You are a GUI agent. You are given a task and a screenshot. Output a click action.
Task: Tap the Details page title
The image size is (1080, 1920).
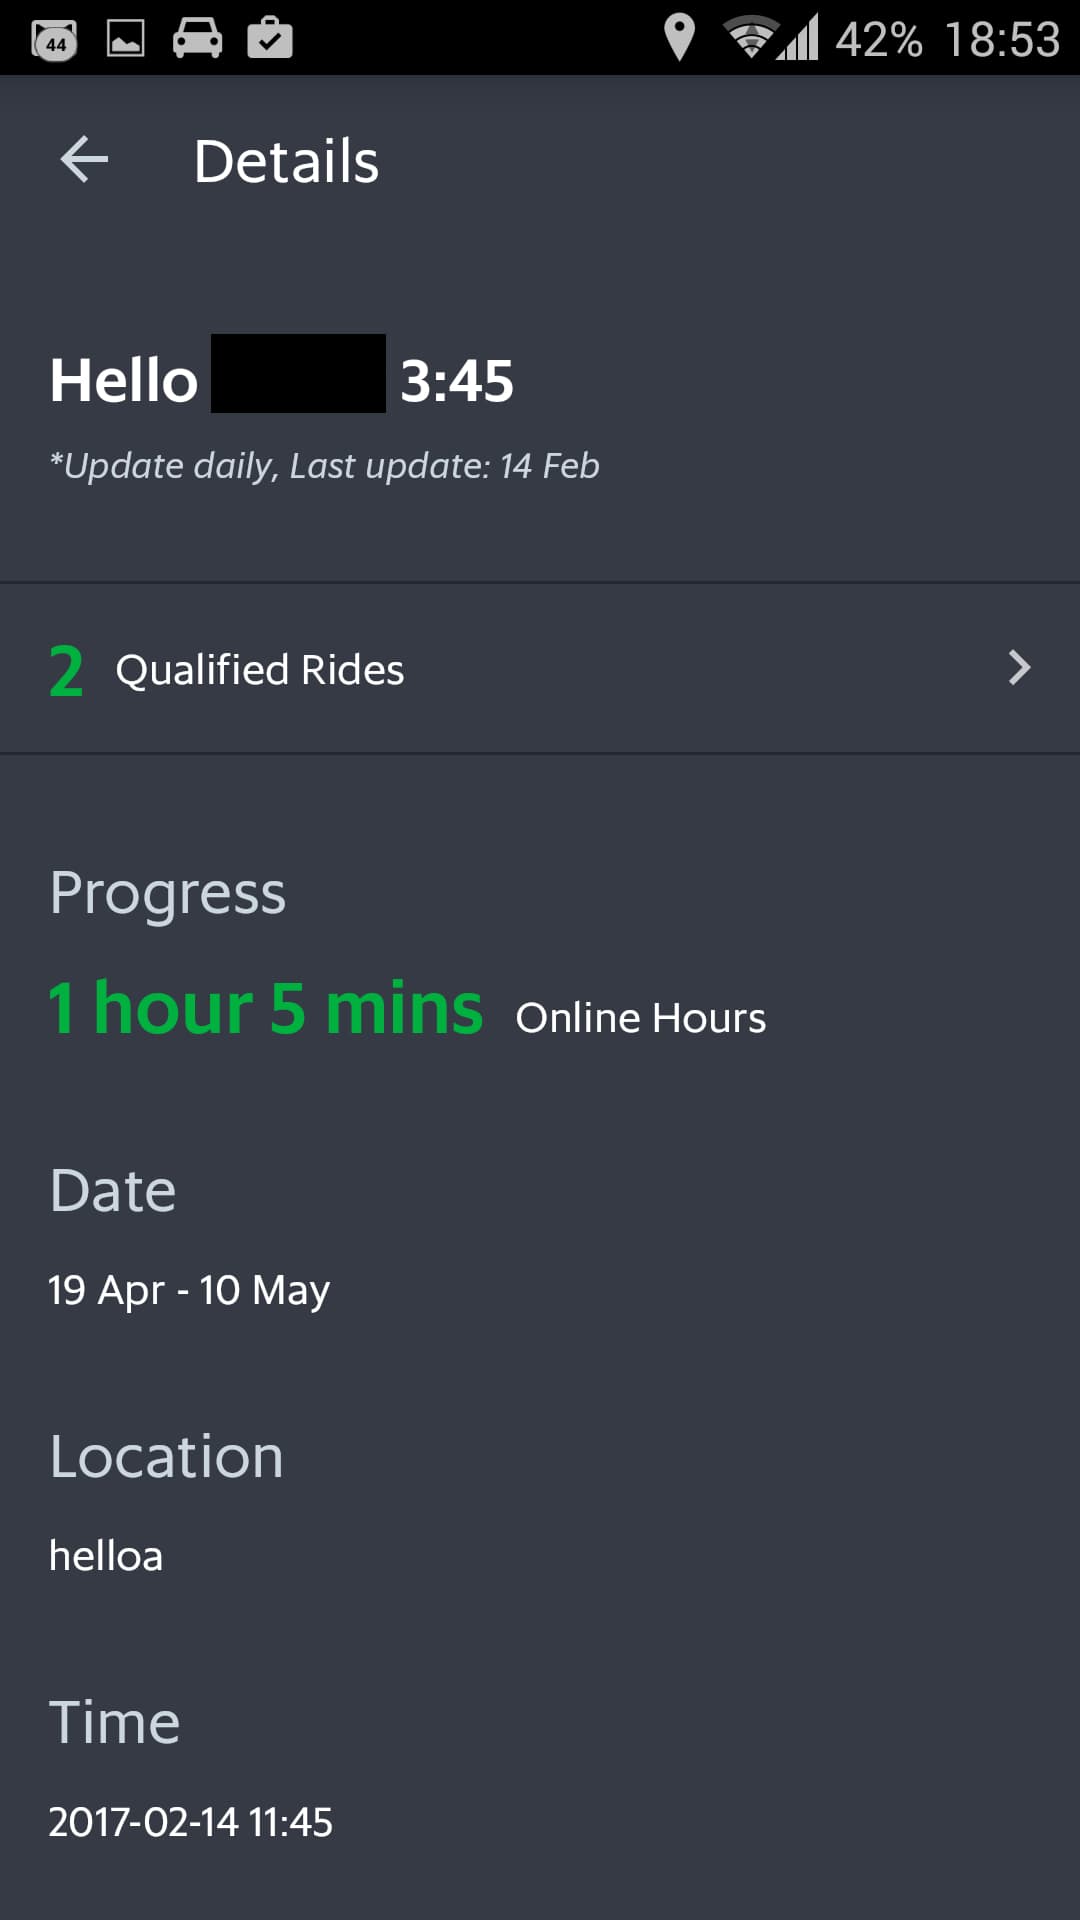[x=286, y=161]
